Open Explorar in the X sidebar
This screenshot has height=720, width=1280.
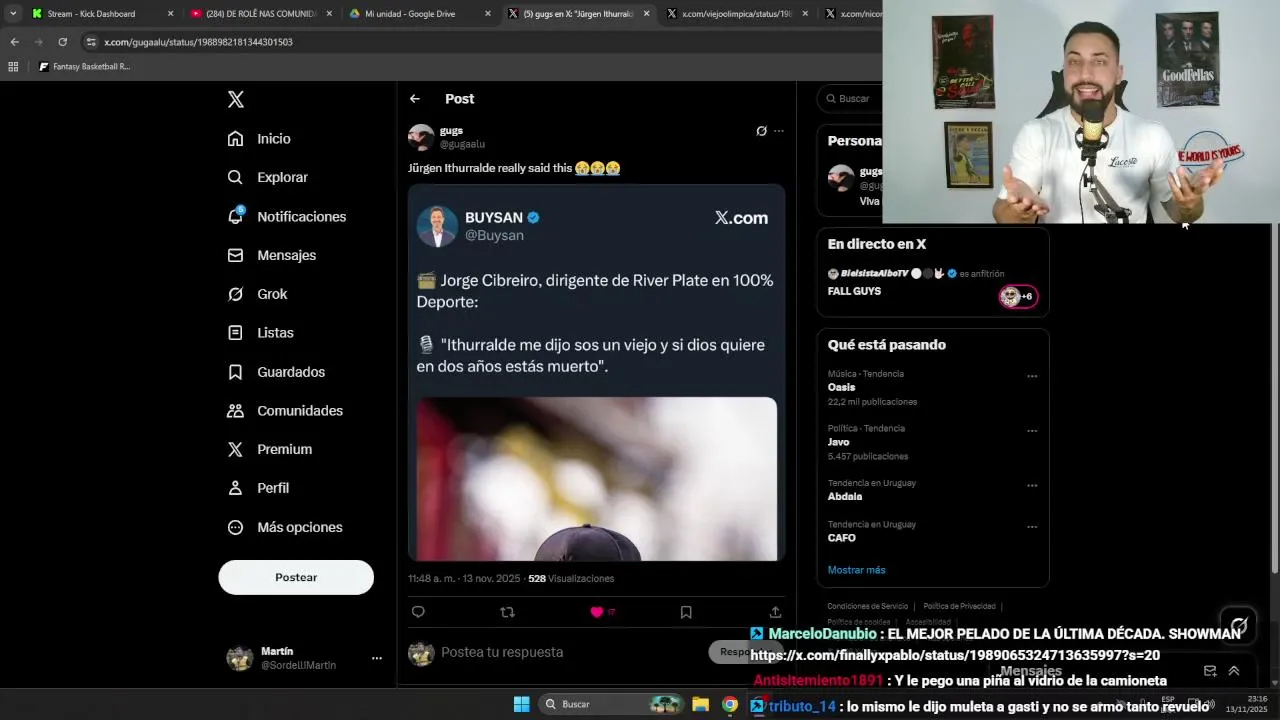coord(267,177)
